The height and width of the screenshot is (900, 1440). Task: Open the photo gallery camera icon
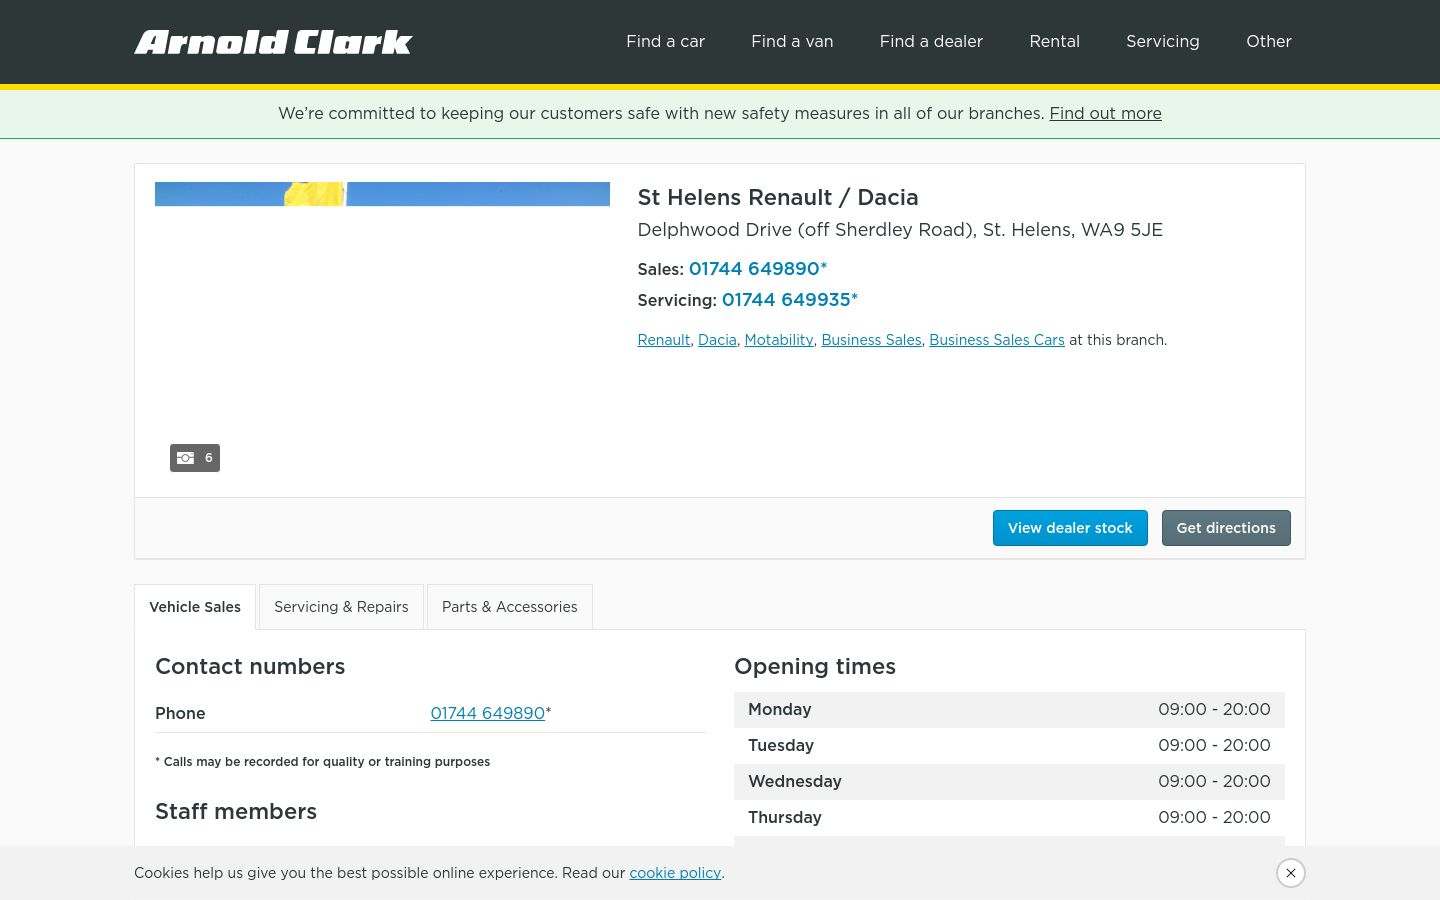coord(194,458)
